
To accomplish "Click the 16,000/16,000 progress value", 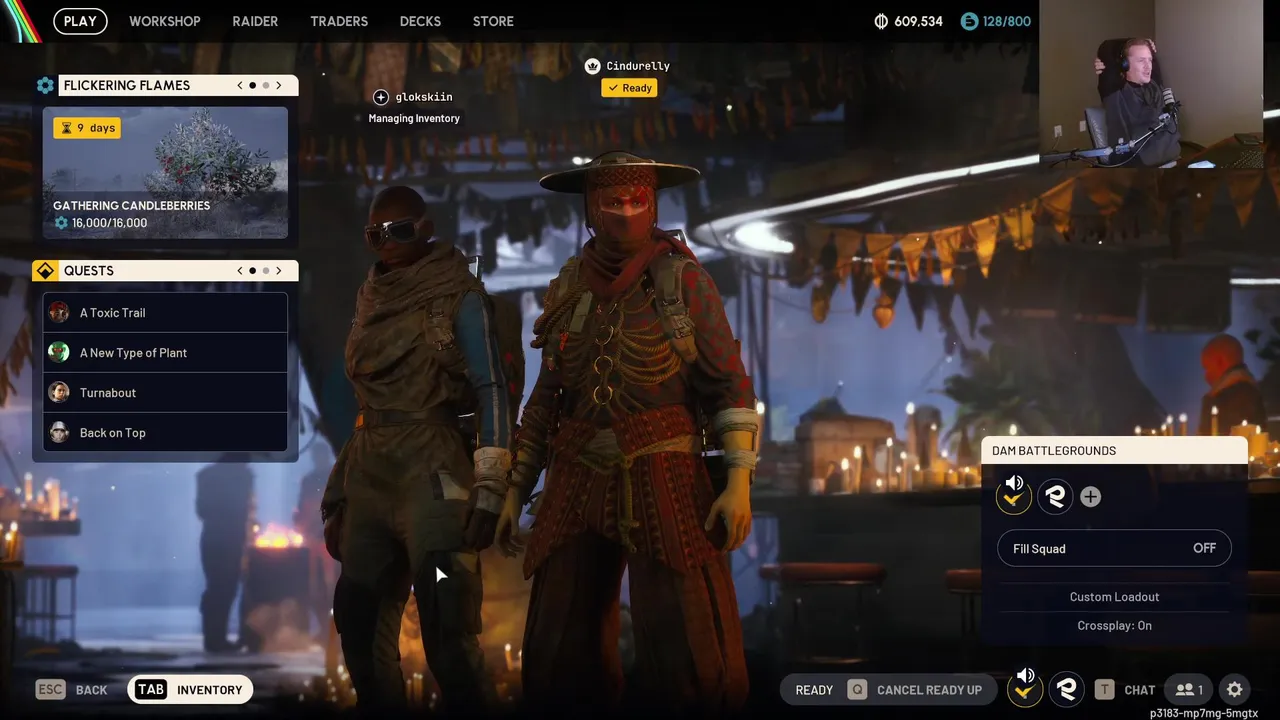I will (109, 223).
